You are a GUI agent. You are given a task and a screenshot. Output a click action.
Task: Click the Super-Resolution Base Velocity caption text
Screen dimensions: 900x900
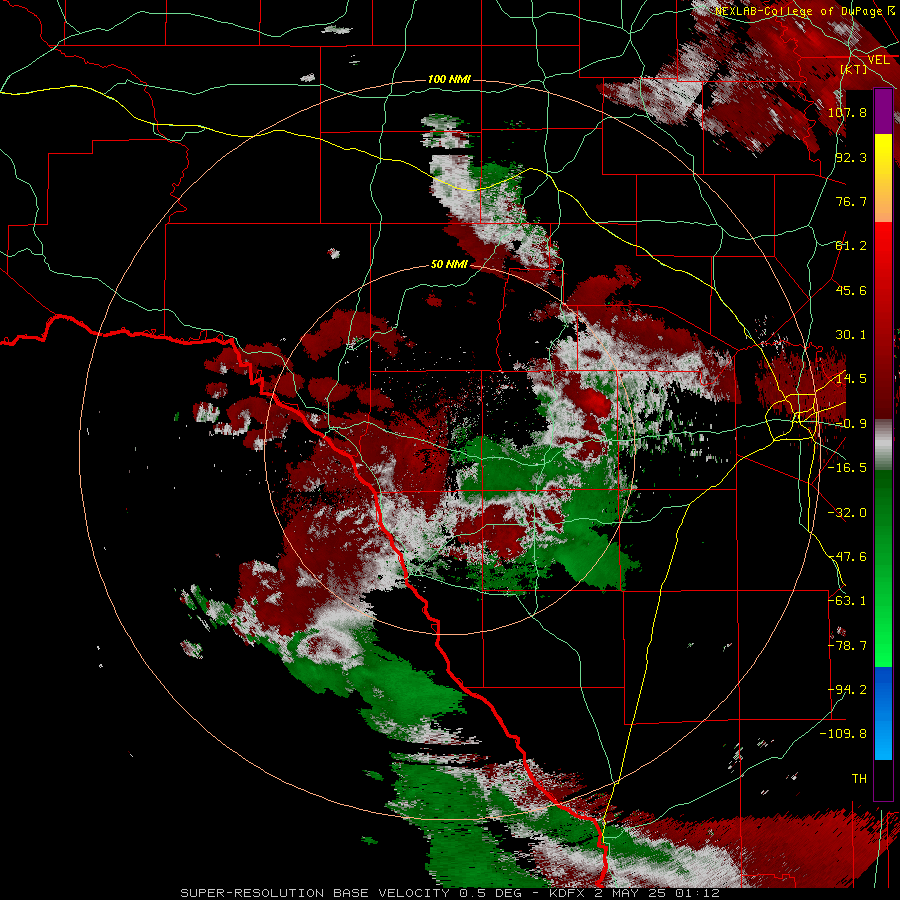(x=449, y=893)
